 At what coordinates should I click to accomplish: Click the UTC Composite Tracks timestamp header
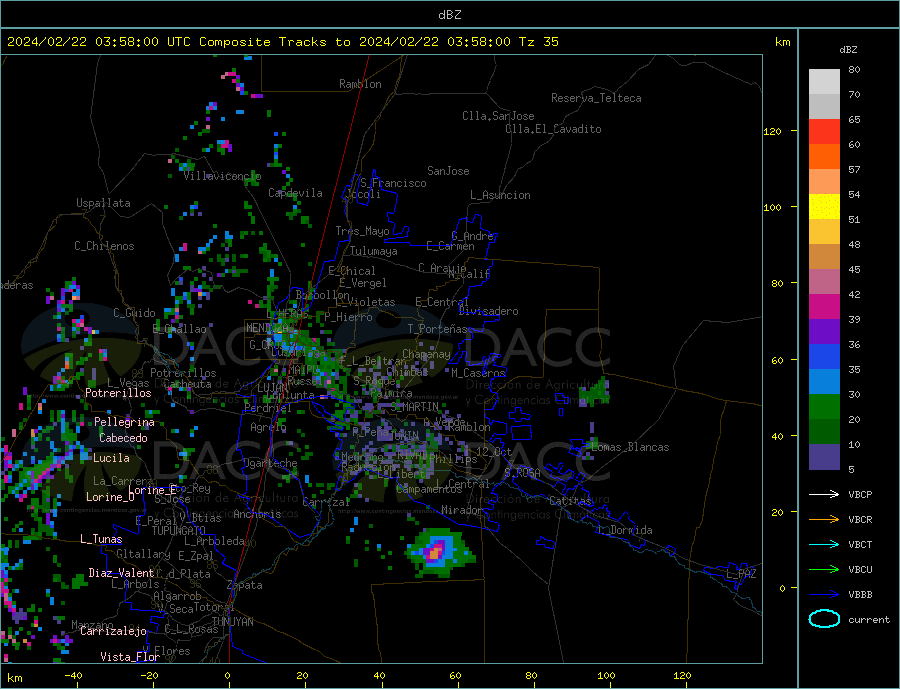point(282,42)
